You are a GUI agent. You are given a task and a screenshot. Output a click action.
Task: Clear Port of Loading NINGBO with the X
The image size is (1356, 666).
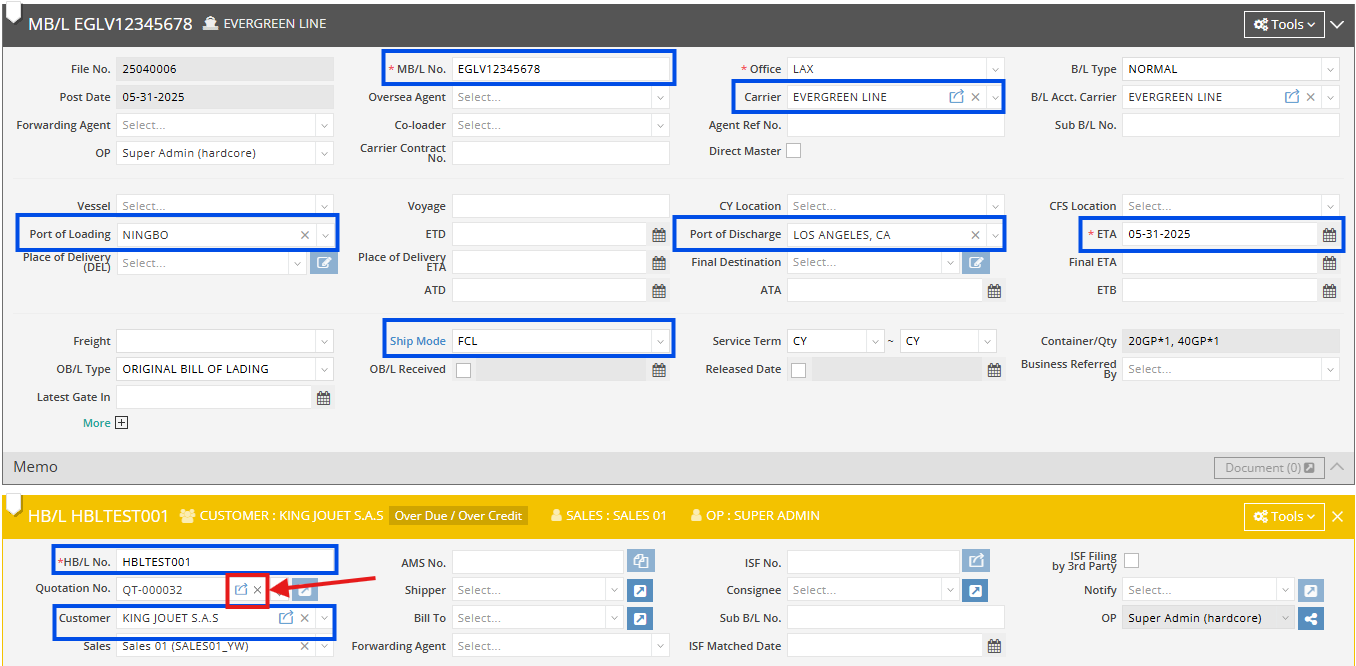[305, 233]
